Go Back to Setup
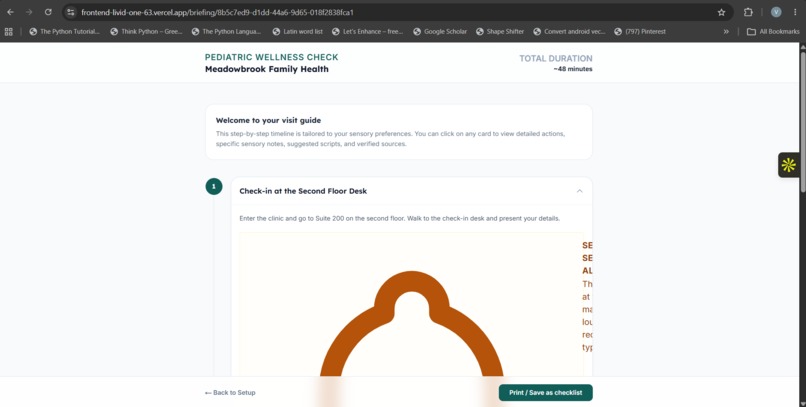This screenshot has width=806, height=407. pyautogui.click(x=230, y=393)
